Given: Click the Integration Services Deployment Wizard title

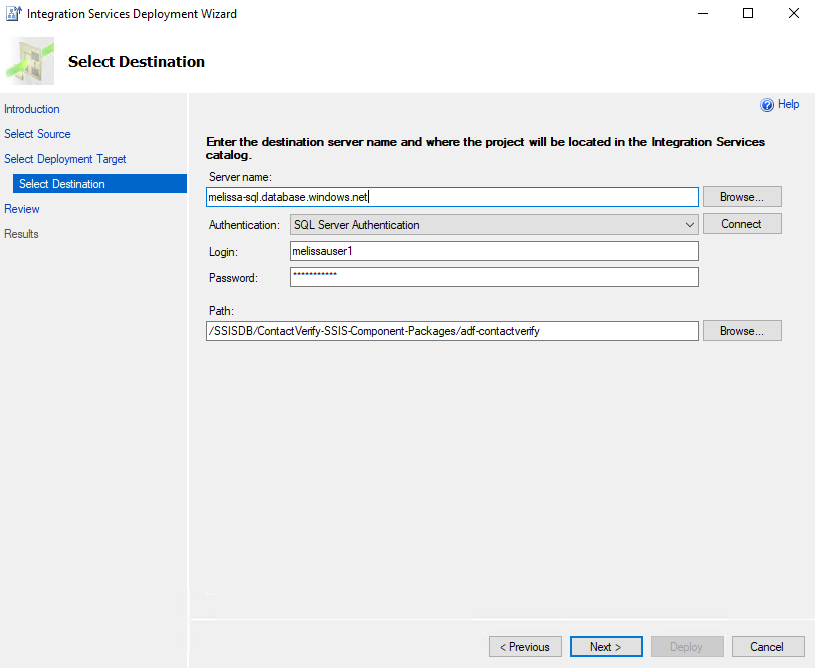Looking at the screenshot, I should coord(132,14).
